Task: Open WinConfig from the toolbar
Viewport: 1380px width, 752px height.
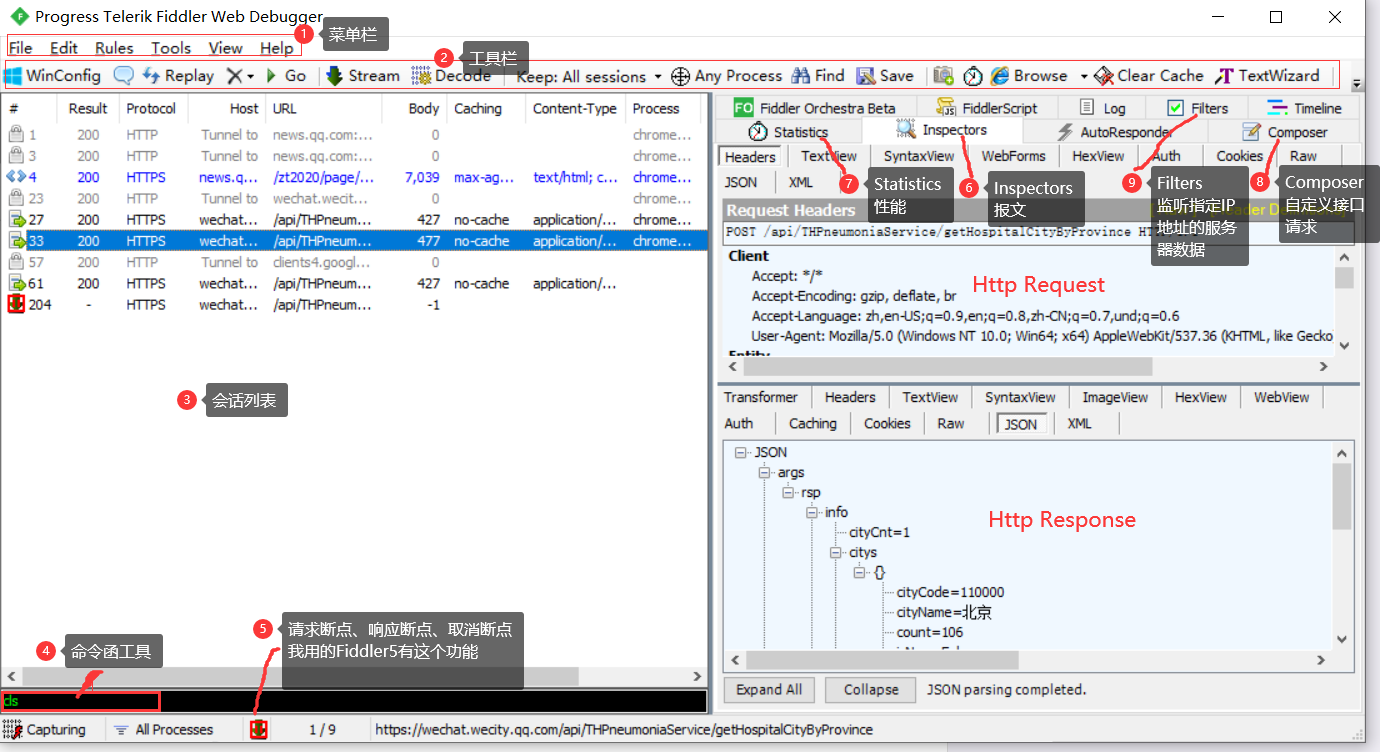Action: point(53,76)
